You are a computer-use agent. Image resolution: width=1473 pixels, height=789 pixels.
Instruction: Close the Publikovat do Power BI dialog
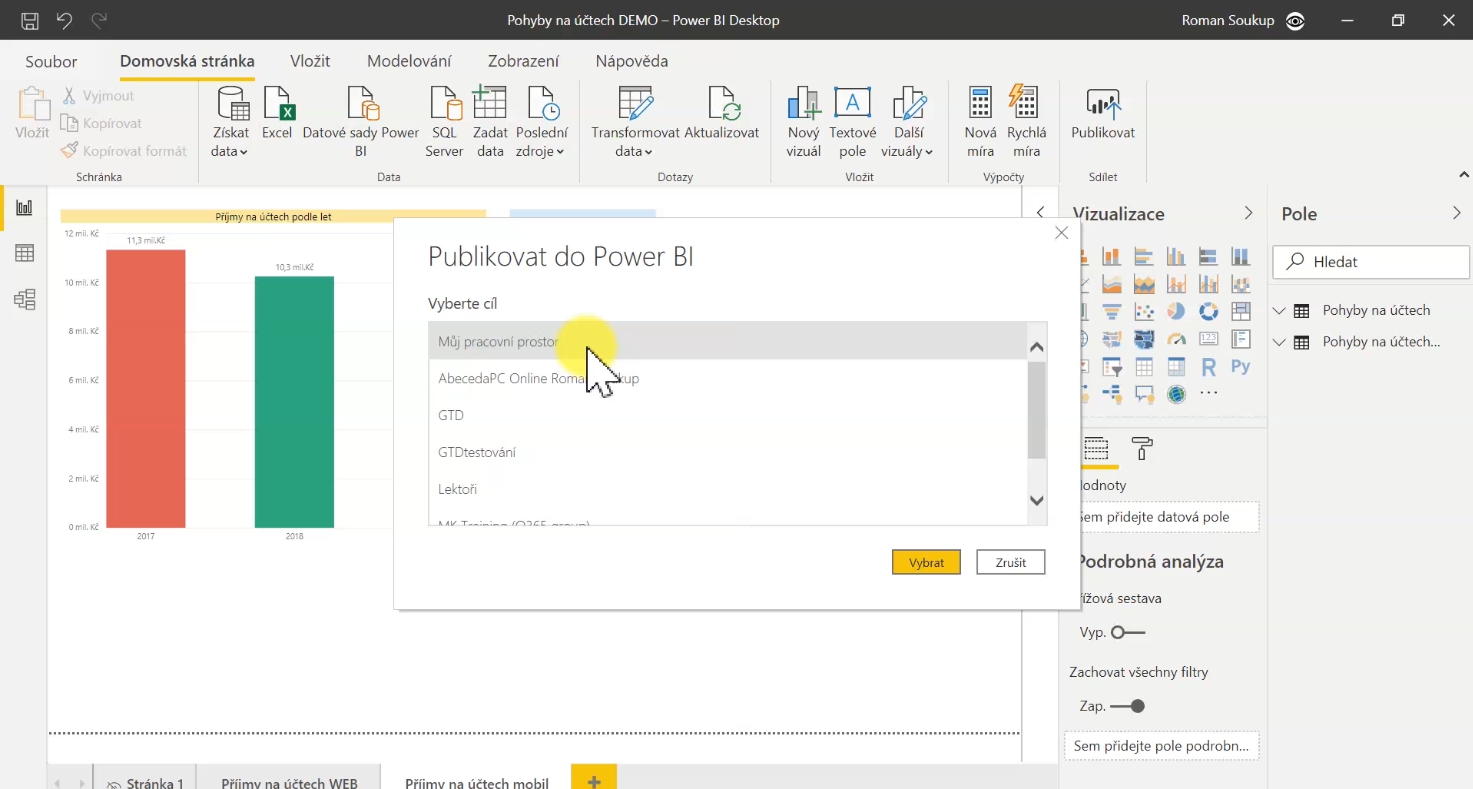[1062, 233]
